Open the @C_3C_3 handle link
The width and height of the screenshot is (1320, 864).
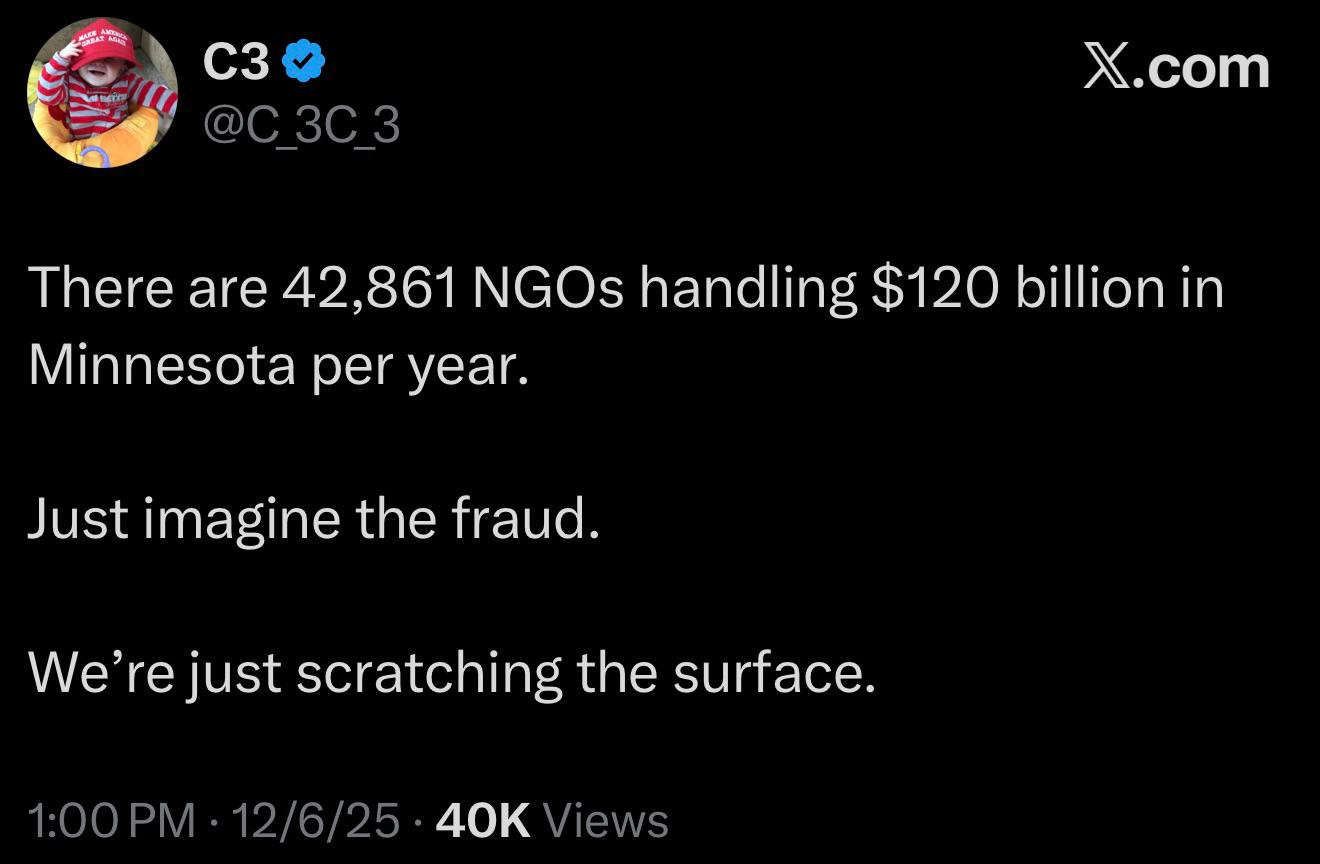click(x=301, y=126)
